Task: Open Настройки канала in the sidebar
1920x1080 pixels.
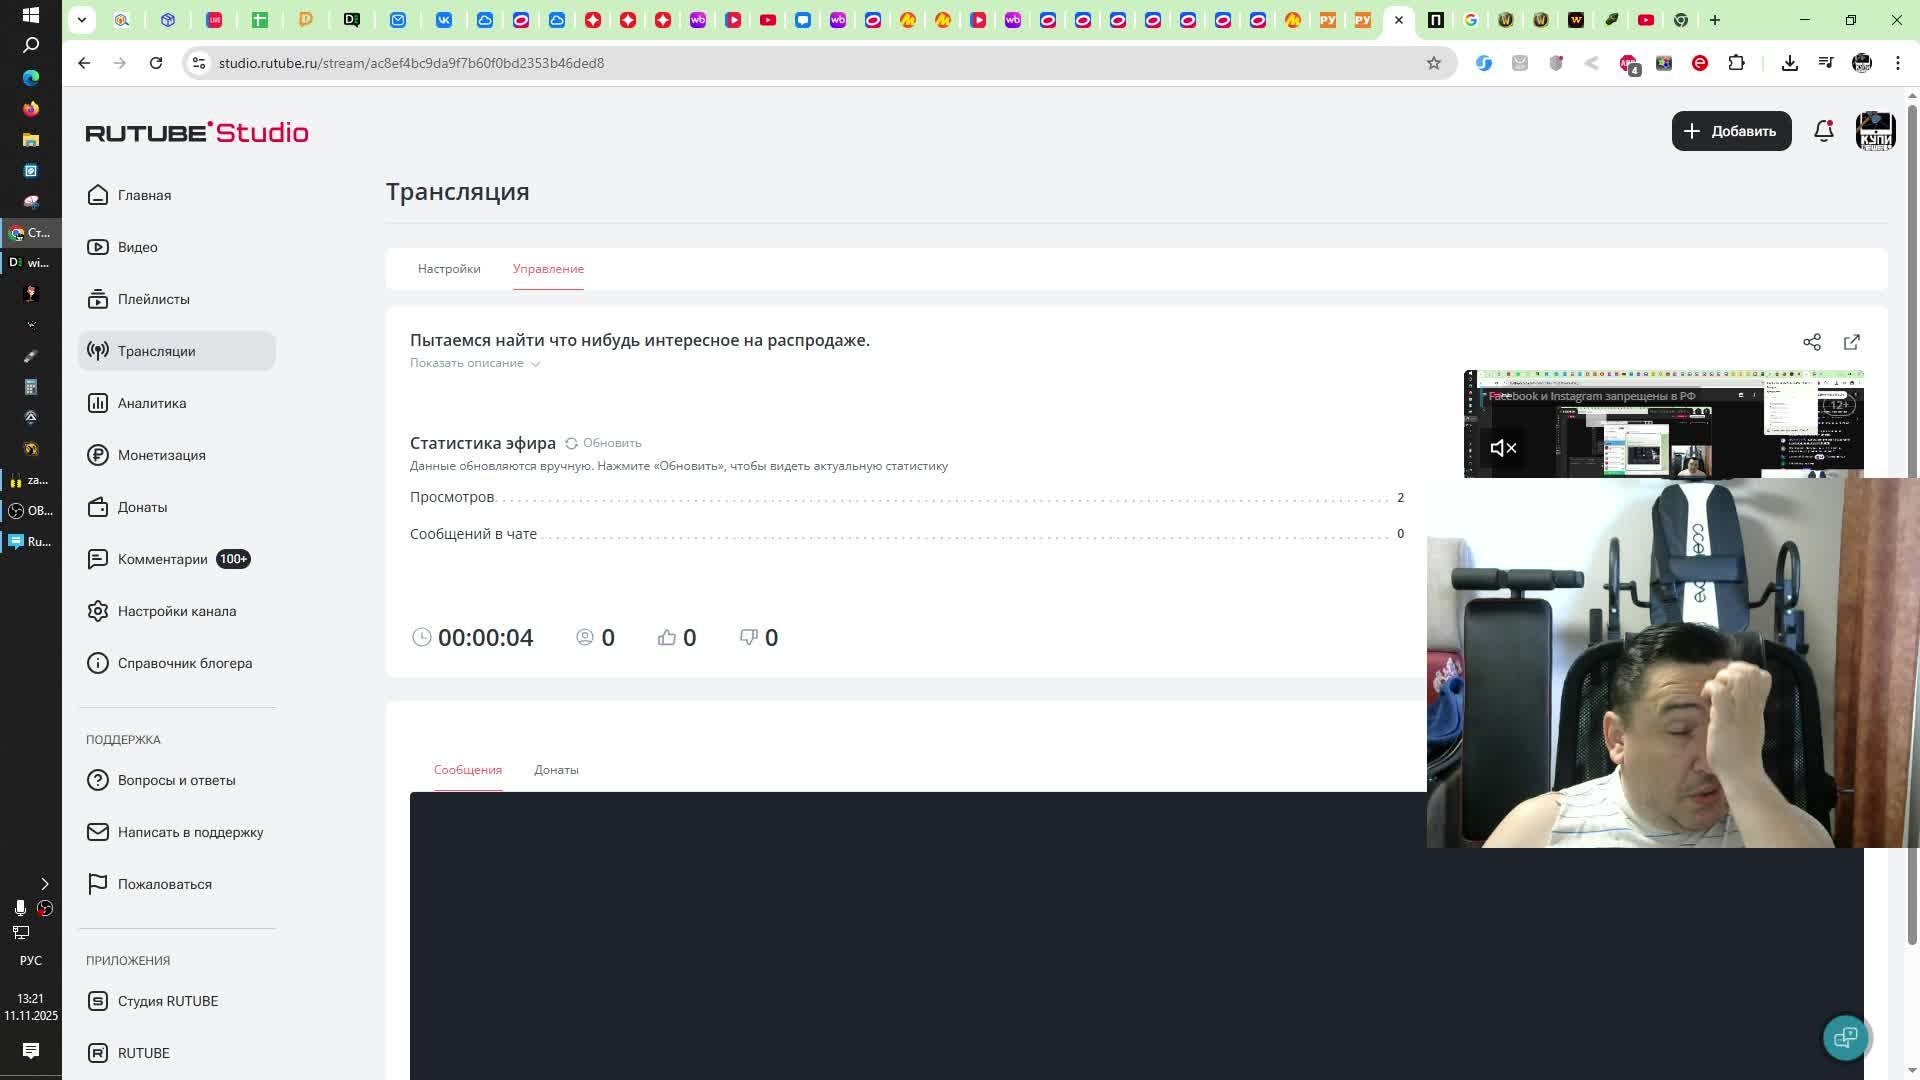Action: point(176,611)
